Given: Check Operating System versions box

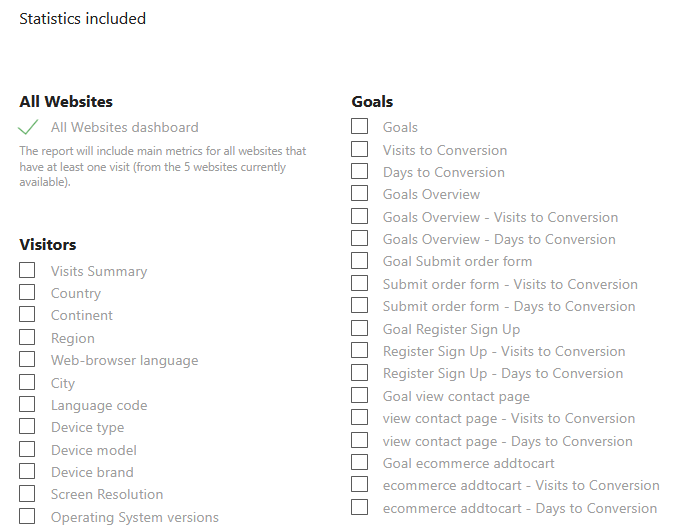Looking at the screenshot, I should [28, 517].
